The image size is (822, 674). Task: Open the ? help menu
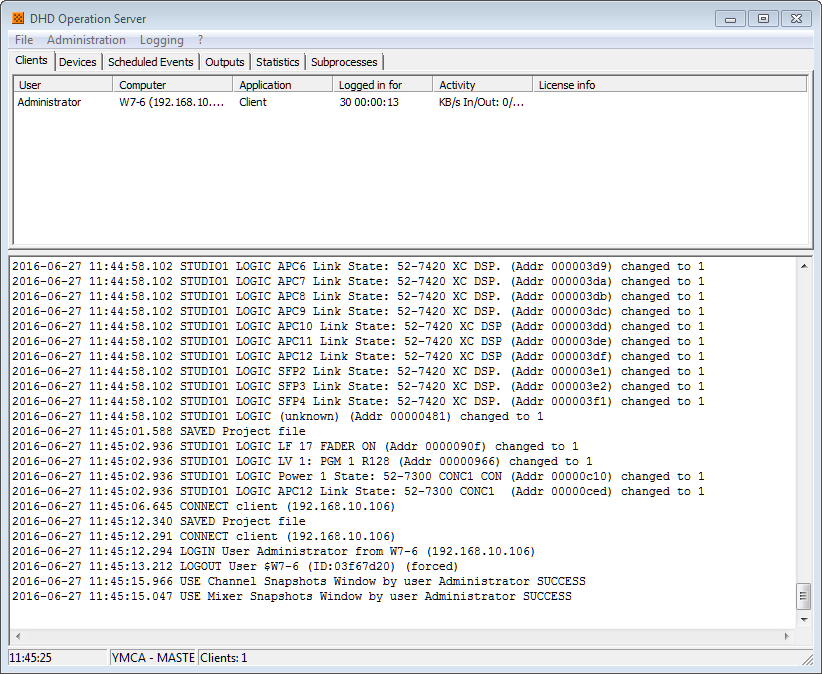click(200, 40)
